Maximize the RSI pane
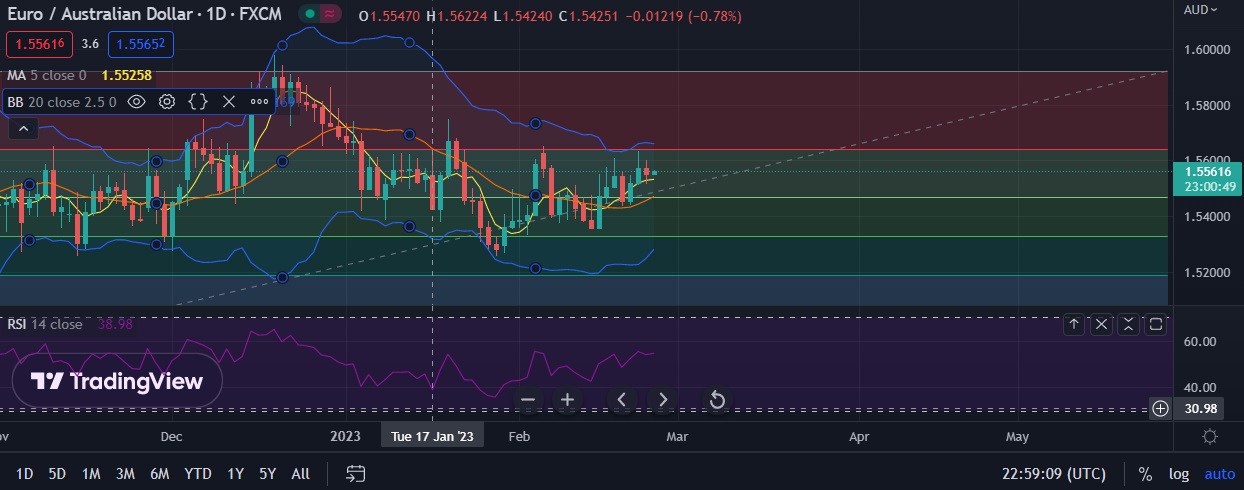 1155,324
